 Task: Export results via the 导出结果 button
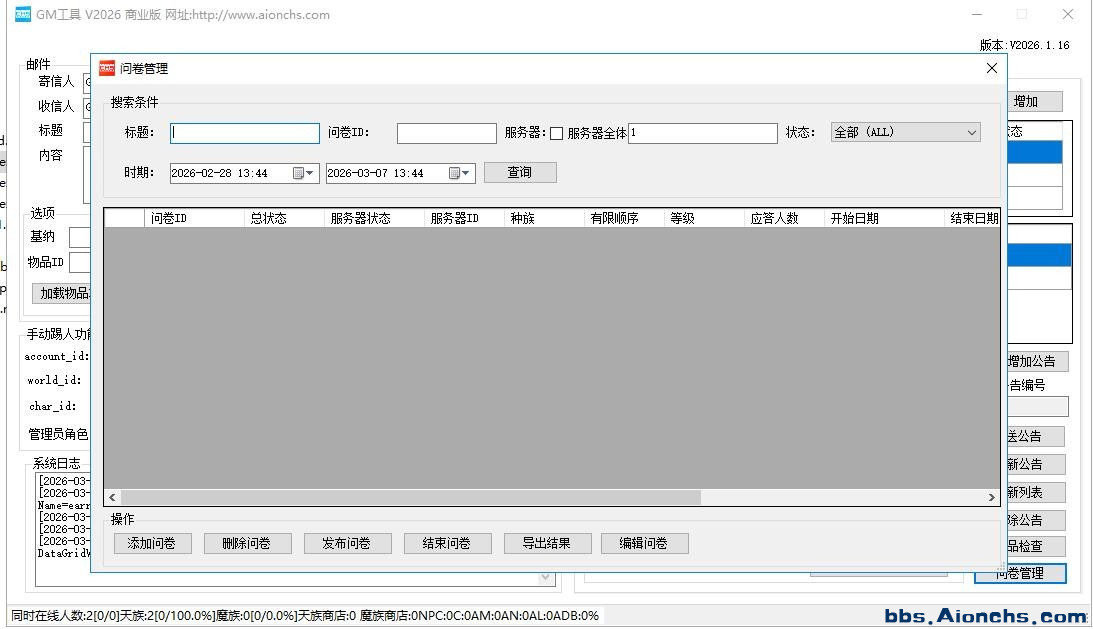point(546,543)
